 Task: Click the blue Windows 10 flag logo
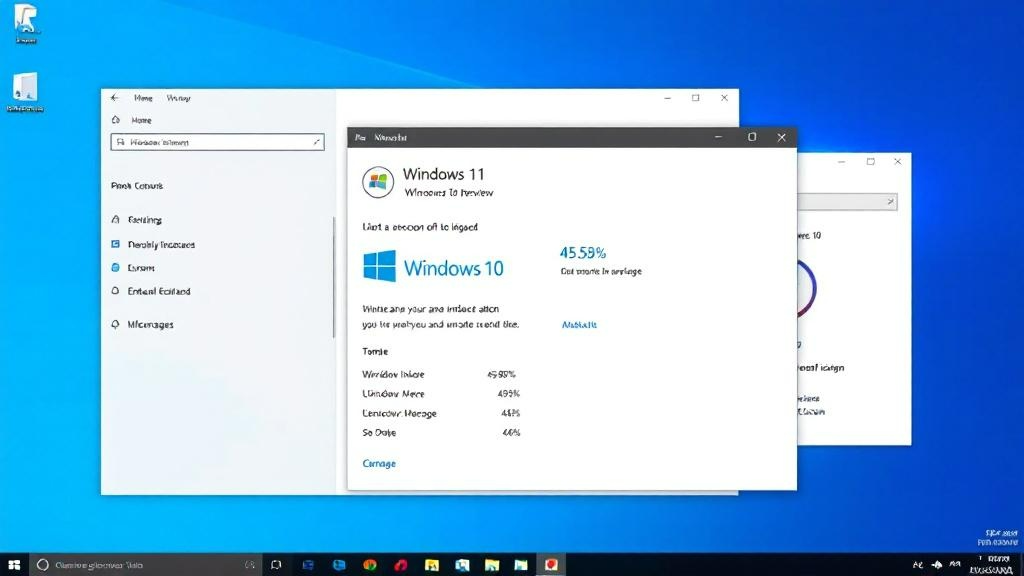(x=379, y=266)
